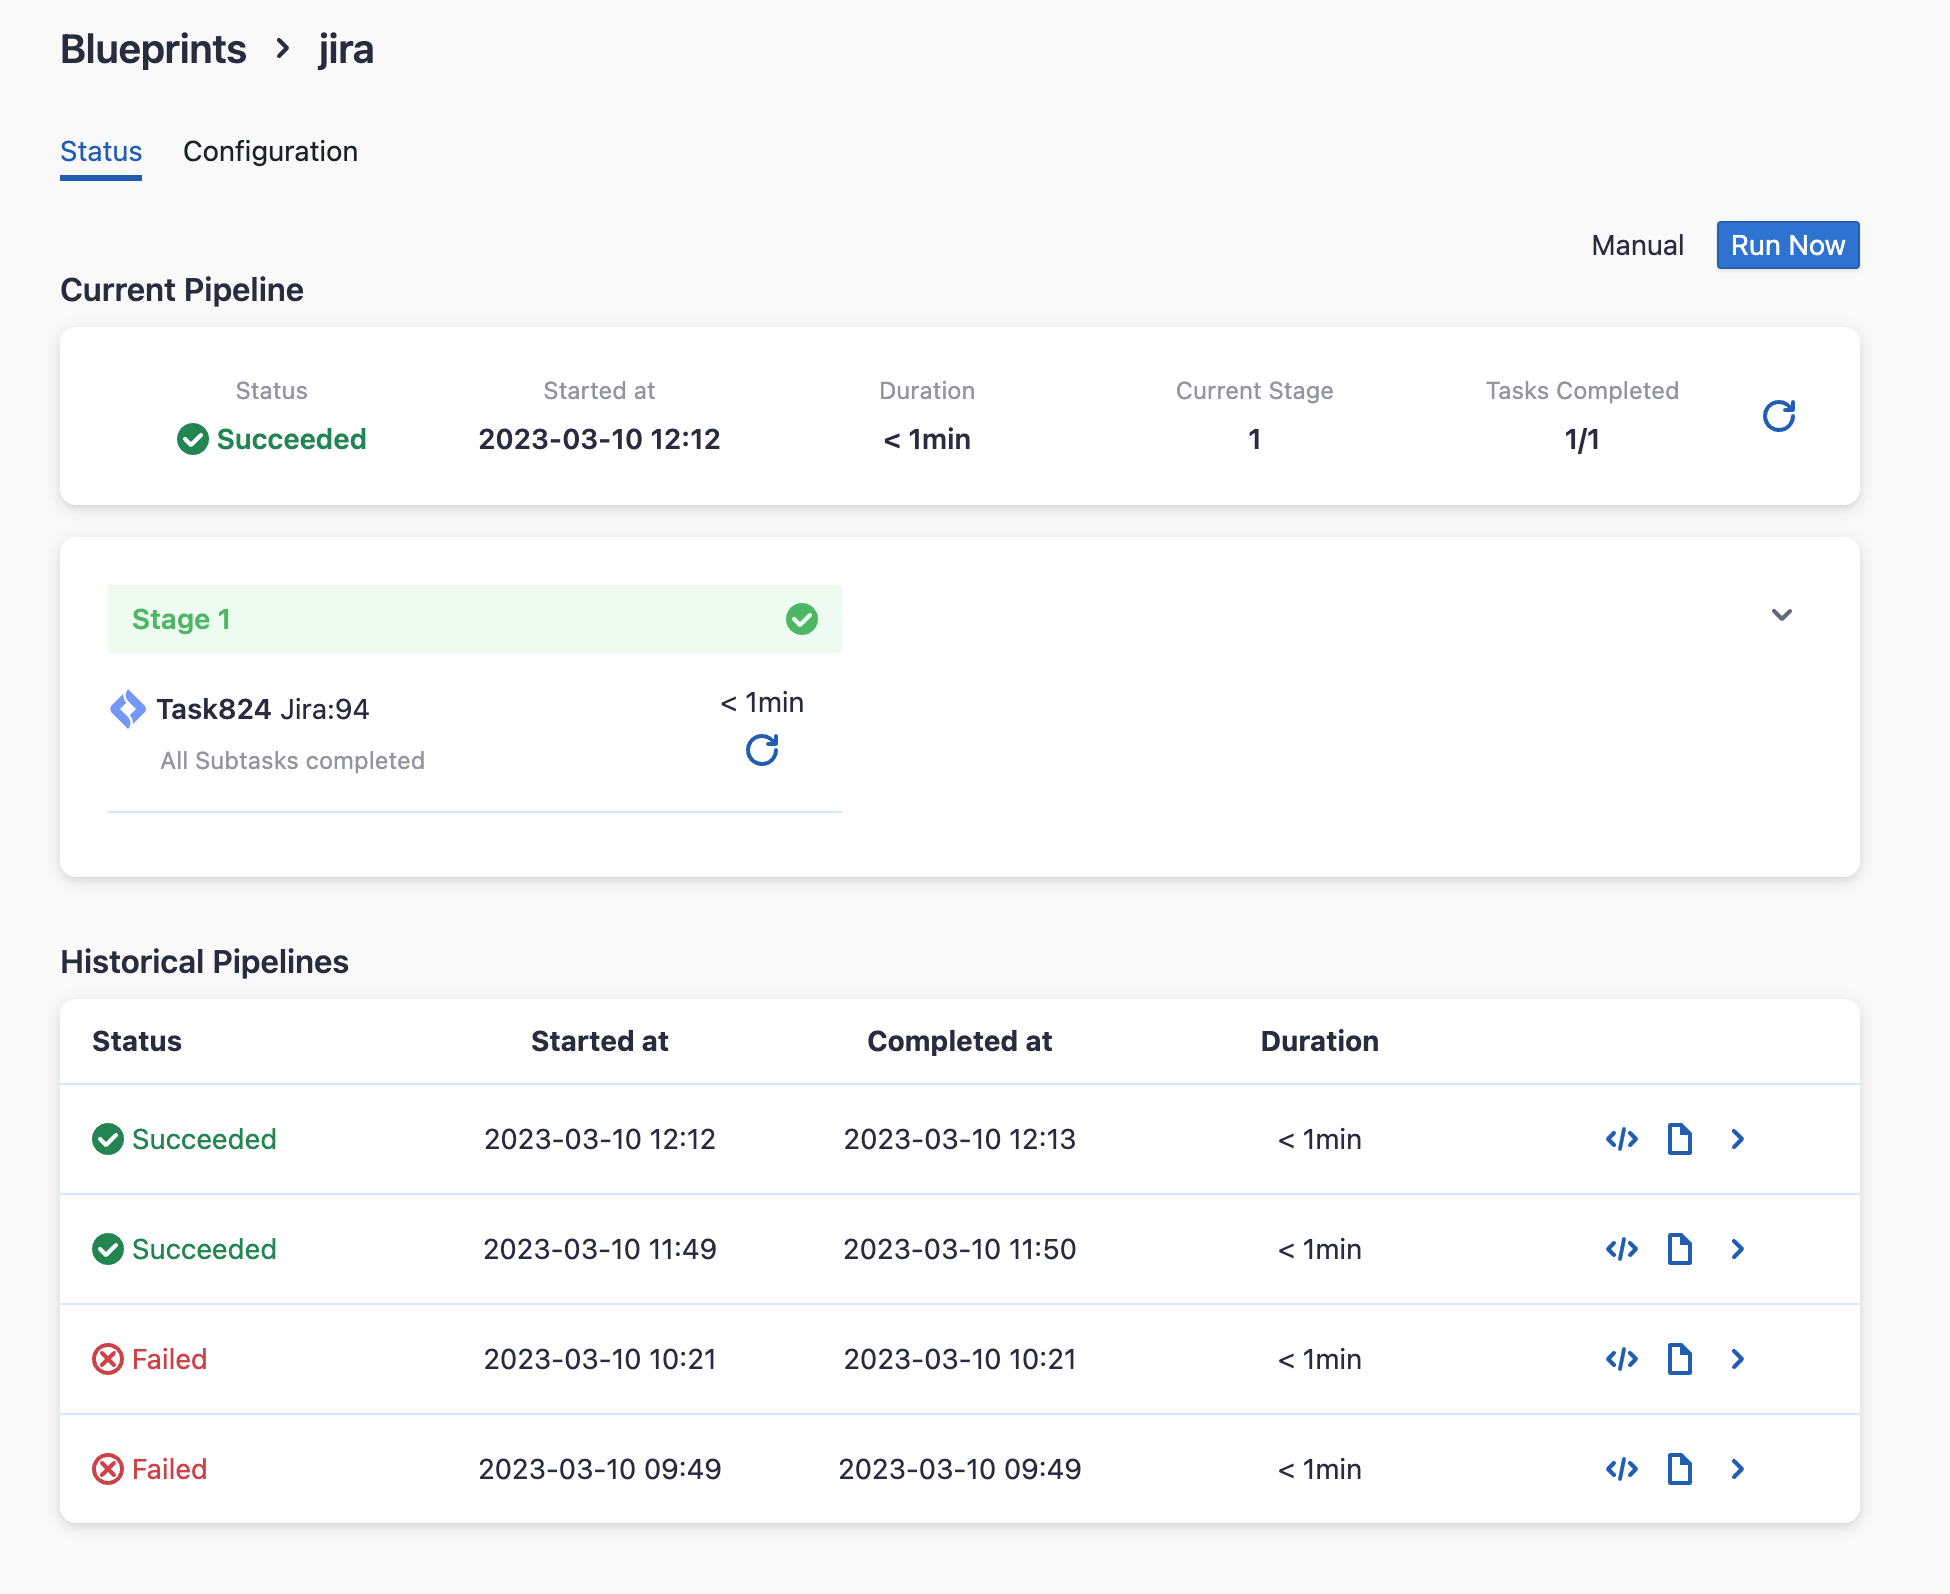Viewport: 1950px width, 1594px height.
Task: Go back to Blueprints breadcrumb link
Action: [153, 49]
